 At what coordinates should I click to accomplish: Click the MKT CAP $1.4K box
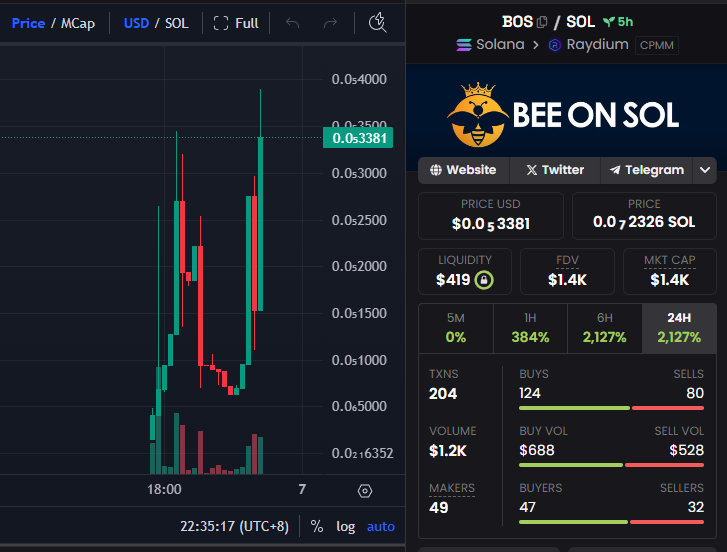click(670, 272)
